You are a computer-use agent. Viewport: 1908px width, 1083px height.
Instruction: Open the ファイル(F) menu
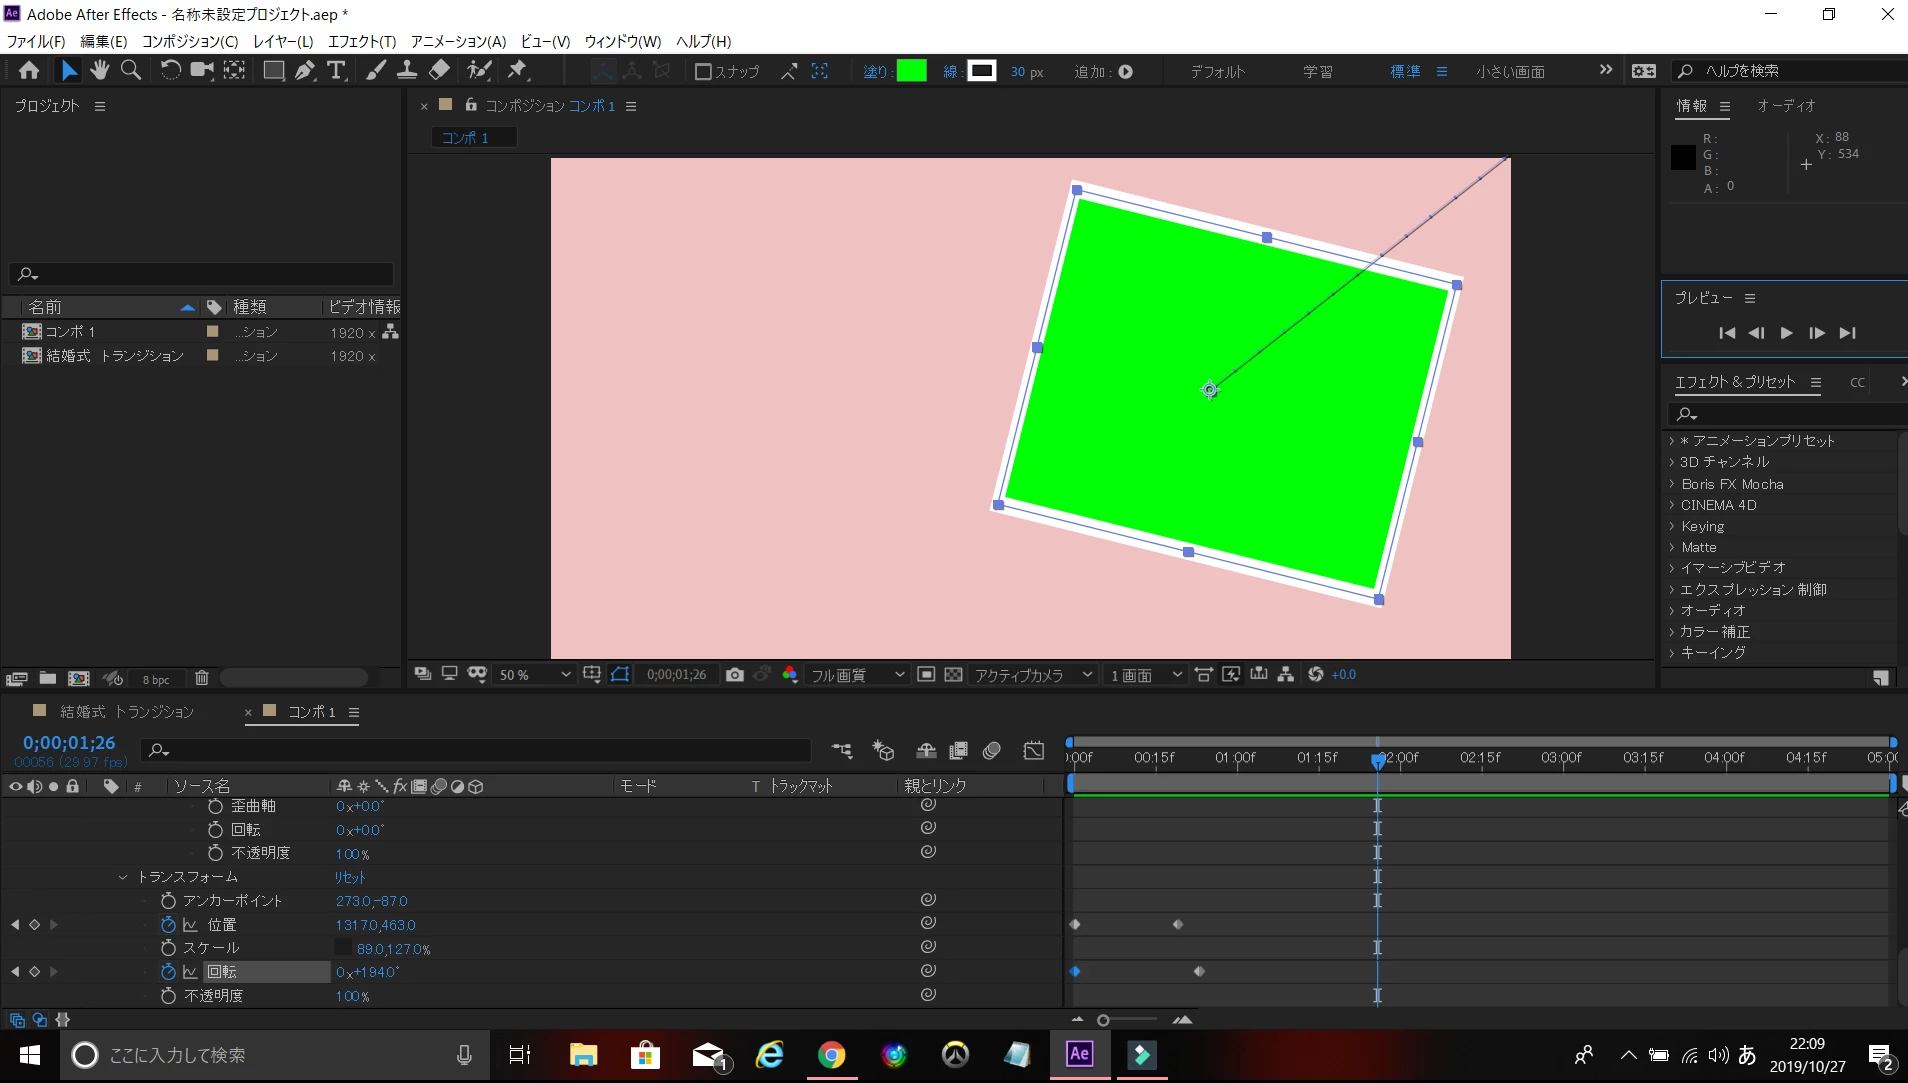(x=36, y=41)
